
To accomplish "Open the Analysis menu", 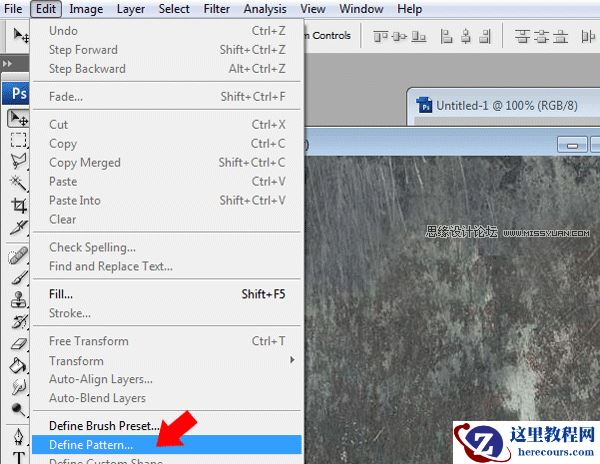I will pos(265,9).
